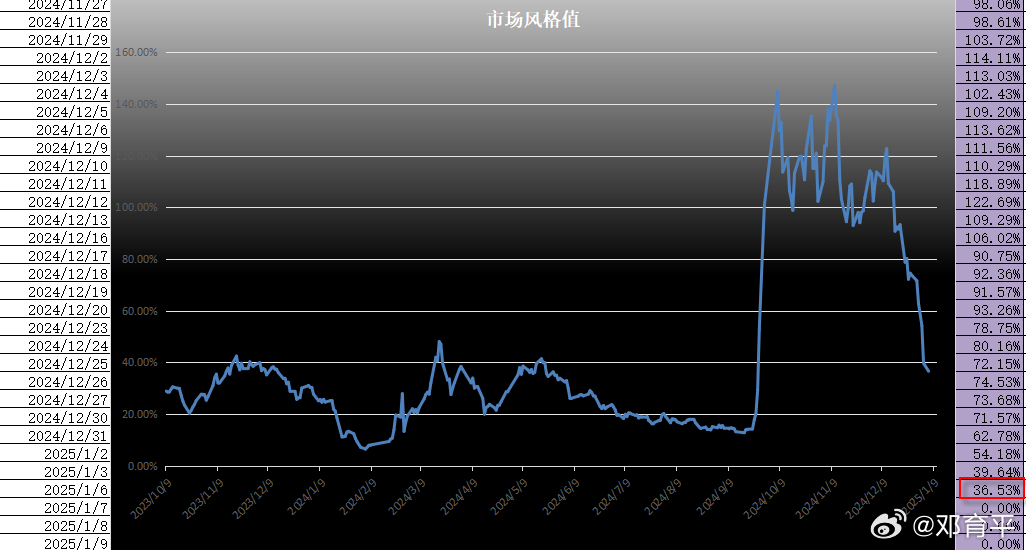The width and height of the screenshot is (1026, 550).
Task: Select the date cell 2024/12/20
Action: coord(68,309)
